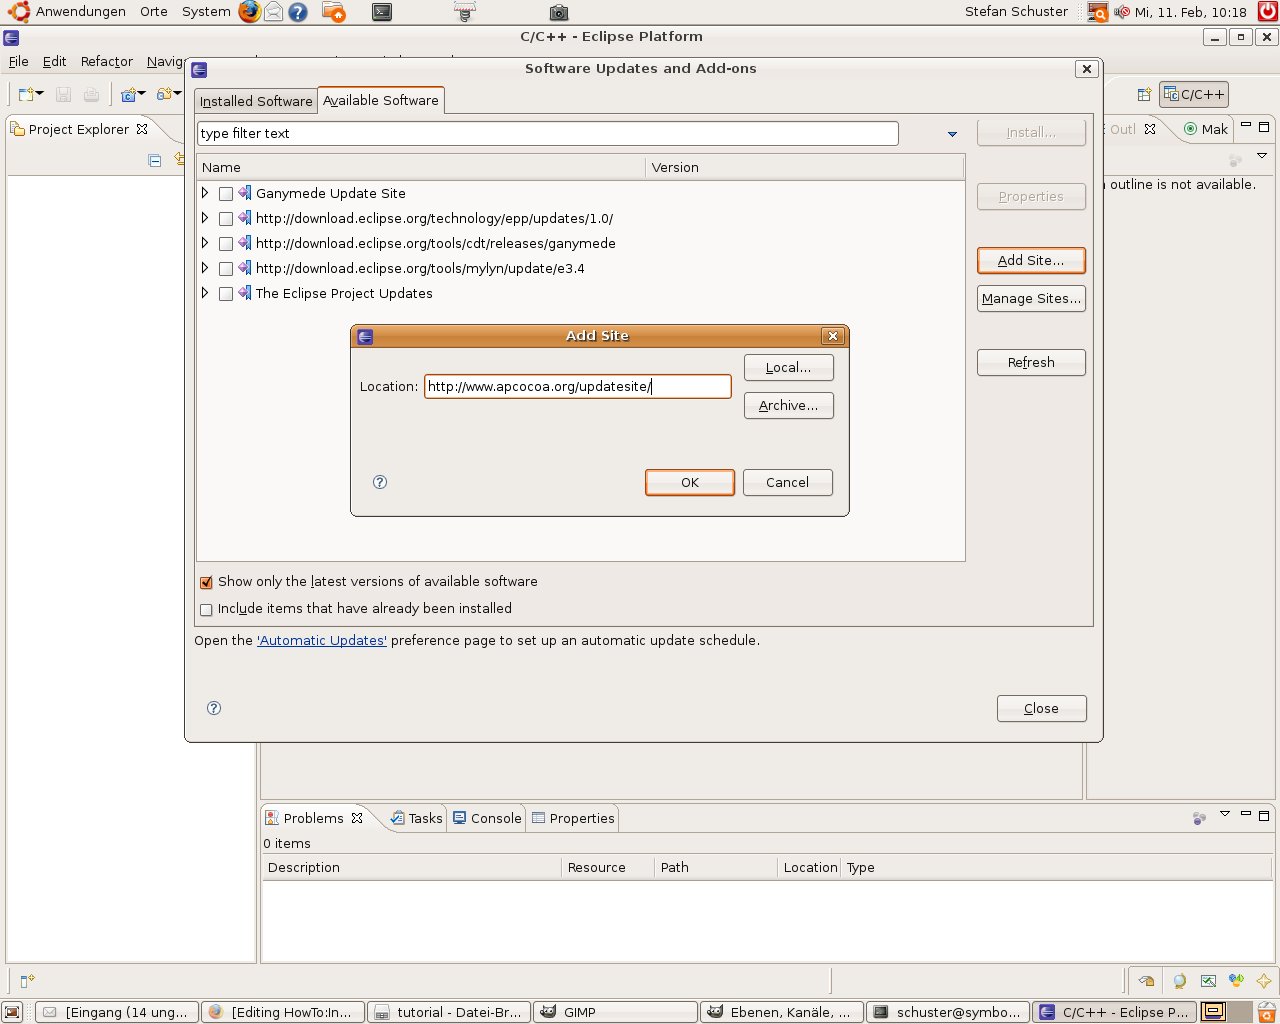Click the volume icon in top panel
This screenshot has height=1024, width=1280.
click(1122, 12)
